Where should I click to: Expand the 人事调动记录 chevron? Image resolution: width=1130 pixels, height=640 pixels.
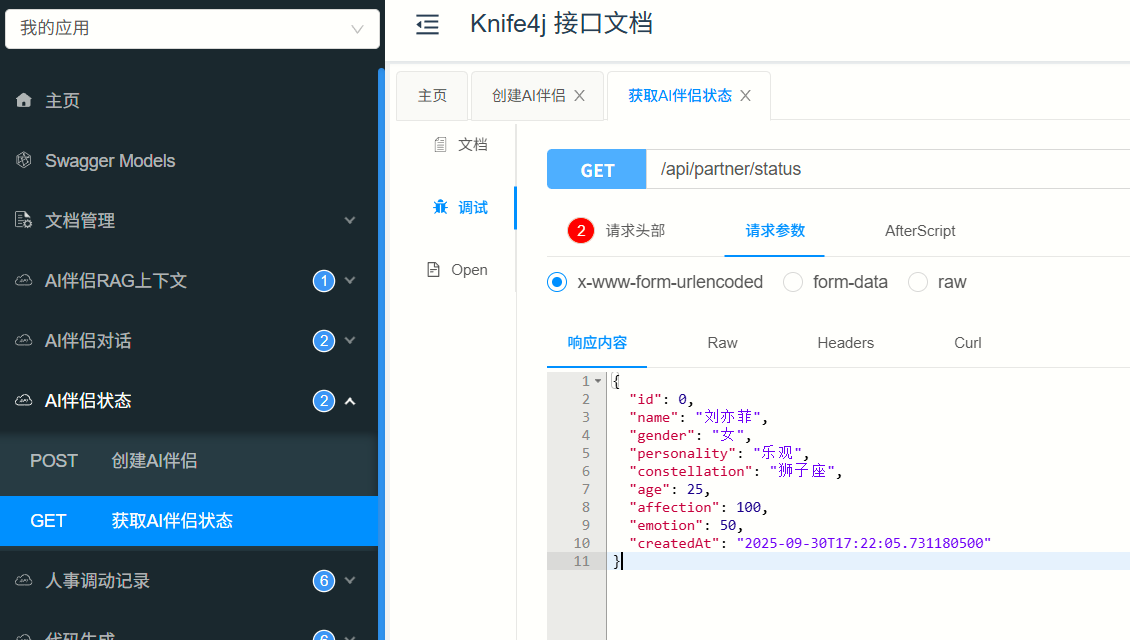(350, 580)
